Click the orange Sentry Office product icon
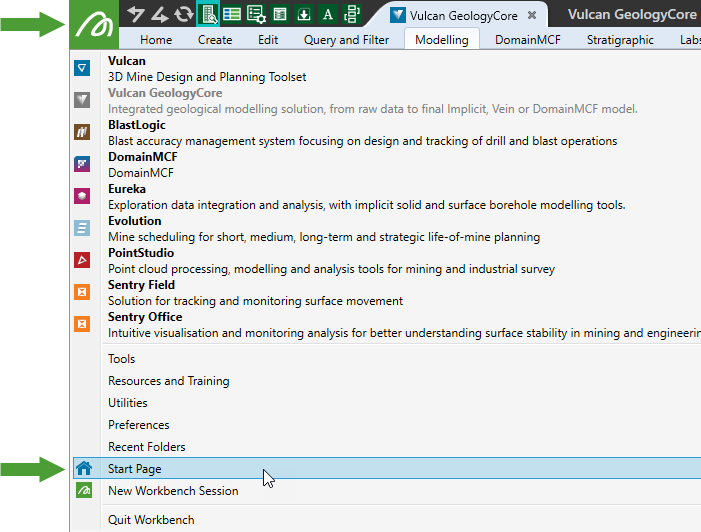This screenshot has height=532, width=701. point(82,324)
